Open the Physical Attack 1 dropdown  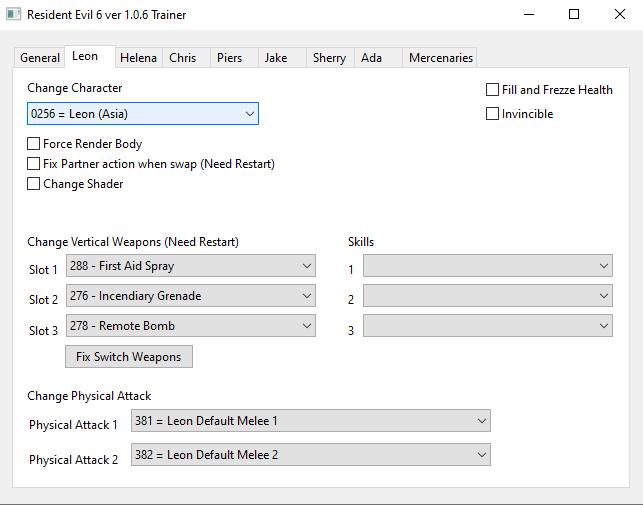click(x=311, y=420)
